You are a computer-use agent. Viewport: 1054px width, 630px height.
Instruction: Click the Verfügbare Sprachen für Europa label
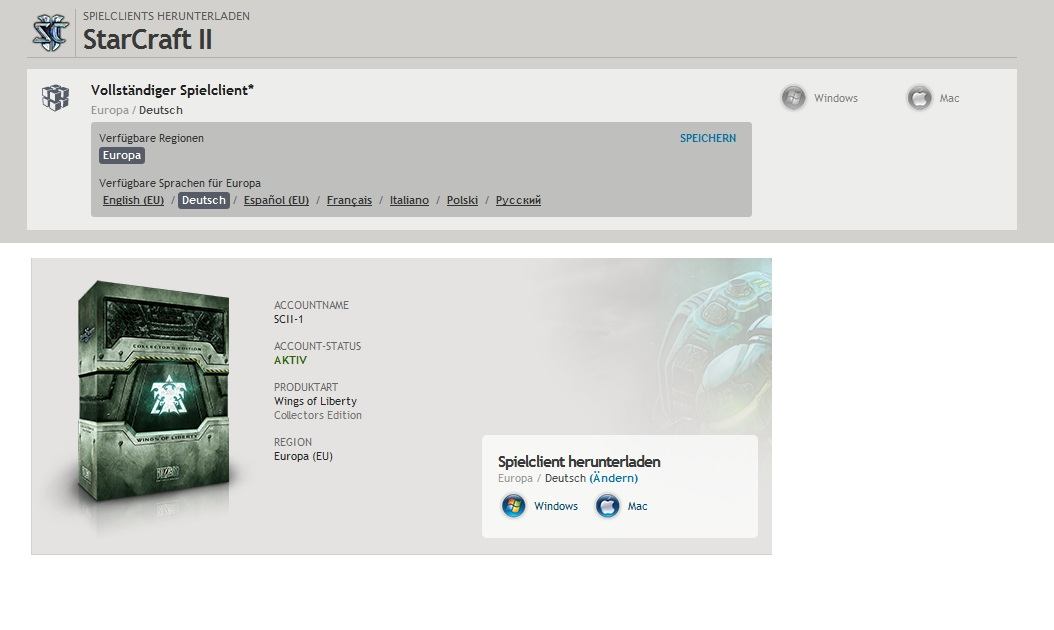point(180,183)
